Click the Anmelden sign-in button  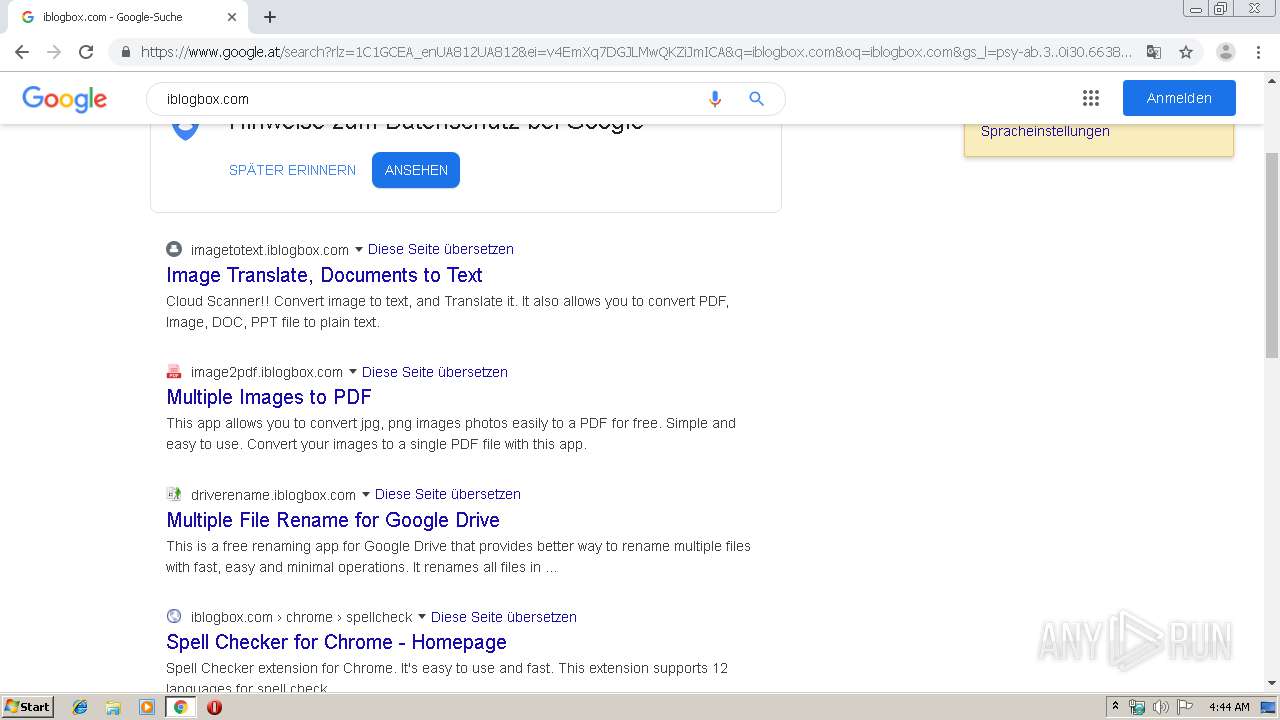[x=1179, y=98]
